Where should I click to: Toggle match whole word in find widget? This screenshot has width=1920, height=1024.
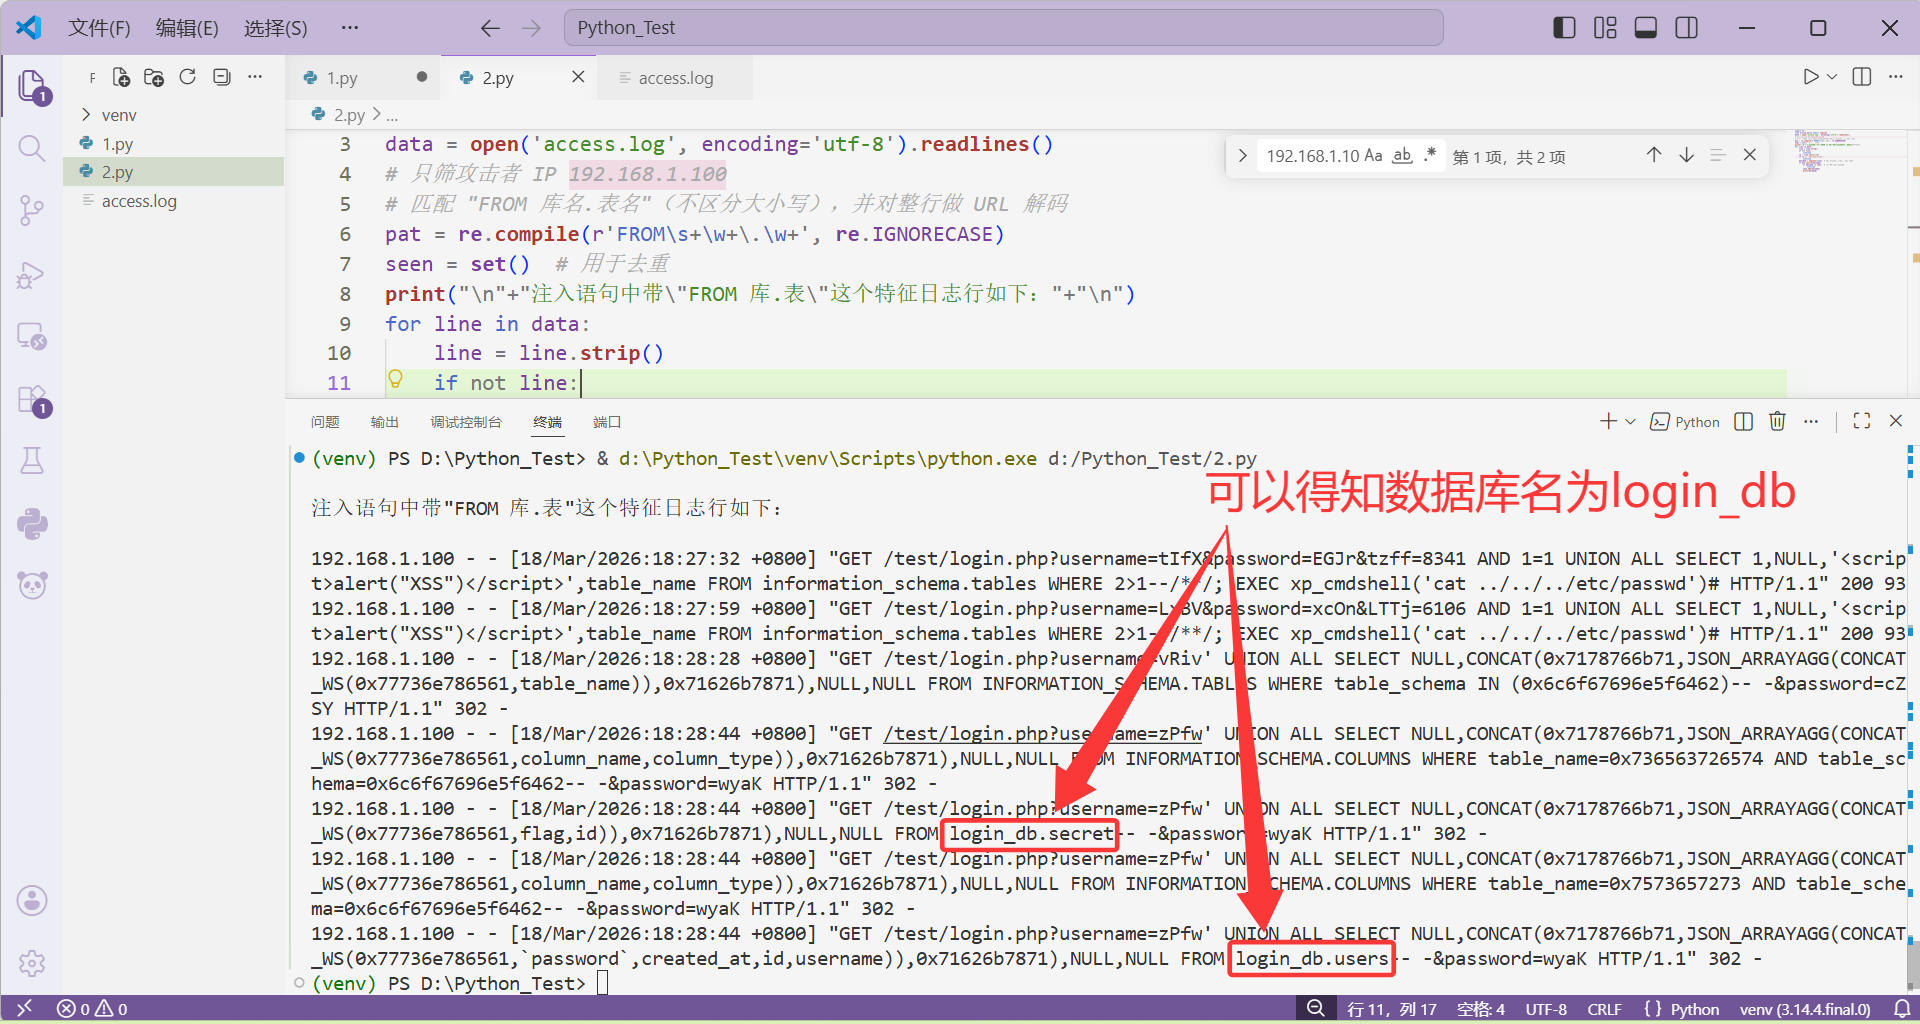click(x=1402, y=155)
